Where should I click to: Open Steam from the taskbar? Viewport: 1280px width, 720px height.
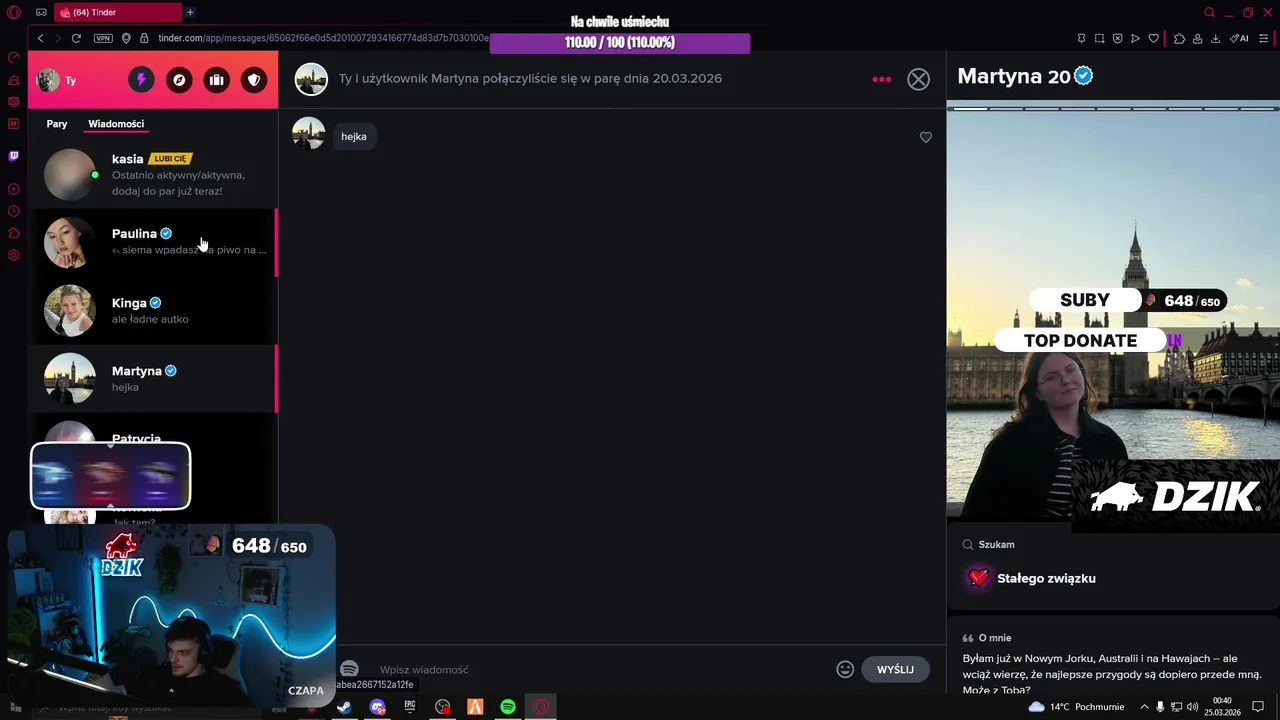pos(344,707)
